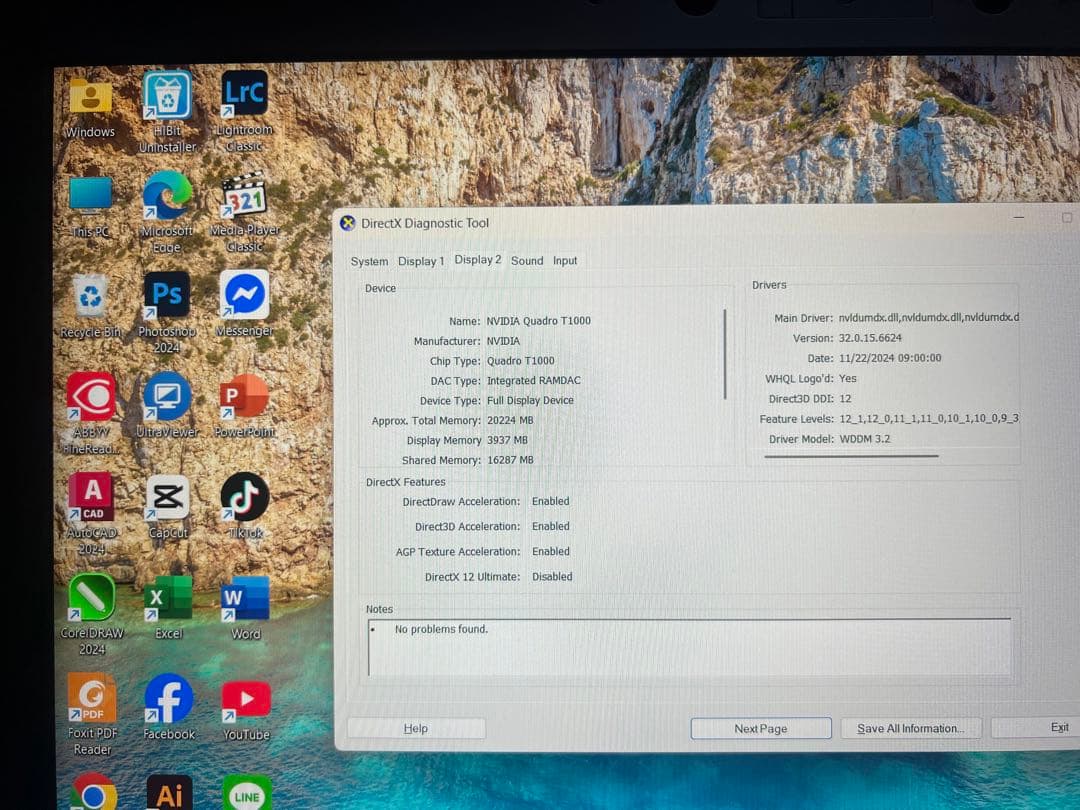This screenshot has width=1080, height=810.
Task: Select the Display 2 tab
Action: (477, 260)
